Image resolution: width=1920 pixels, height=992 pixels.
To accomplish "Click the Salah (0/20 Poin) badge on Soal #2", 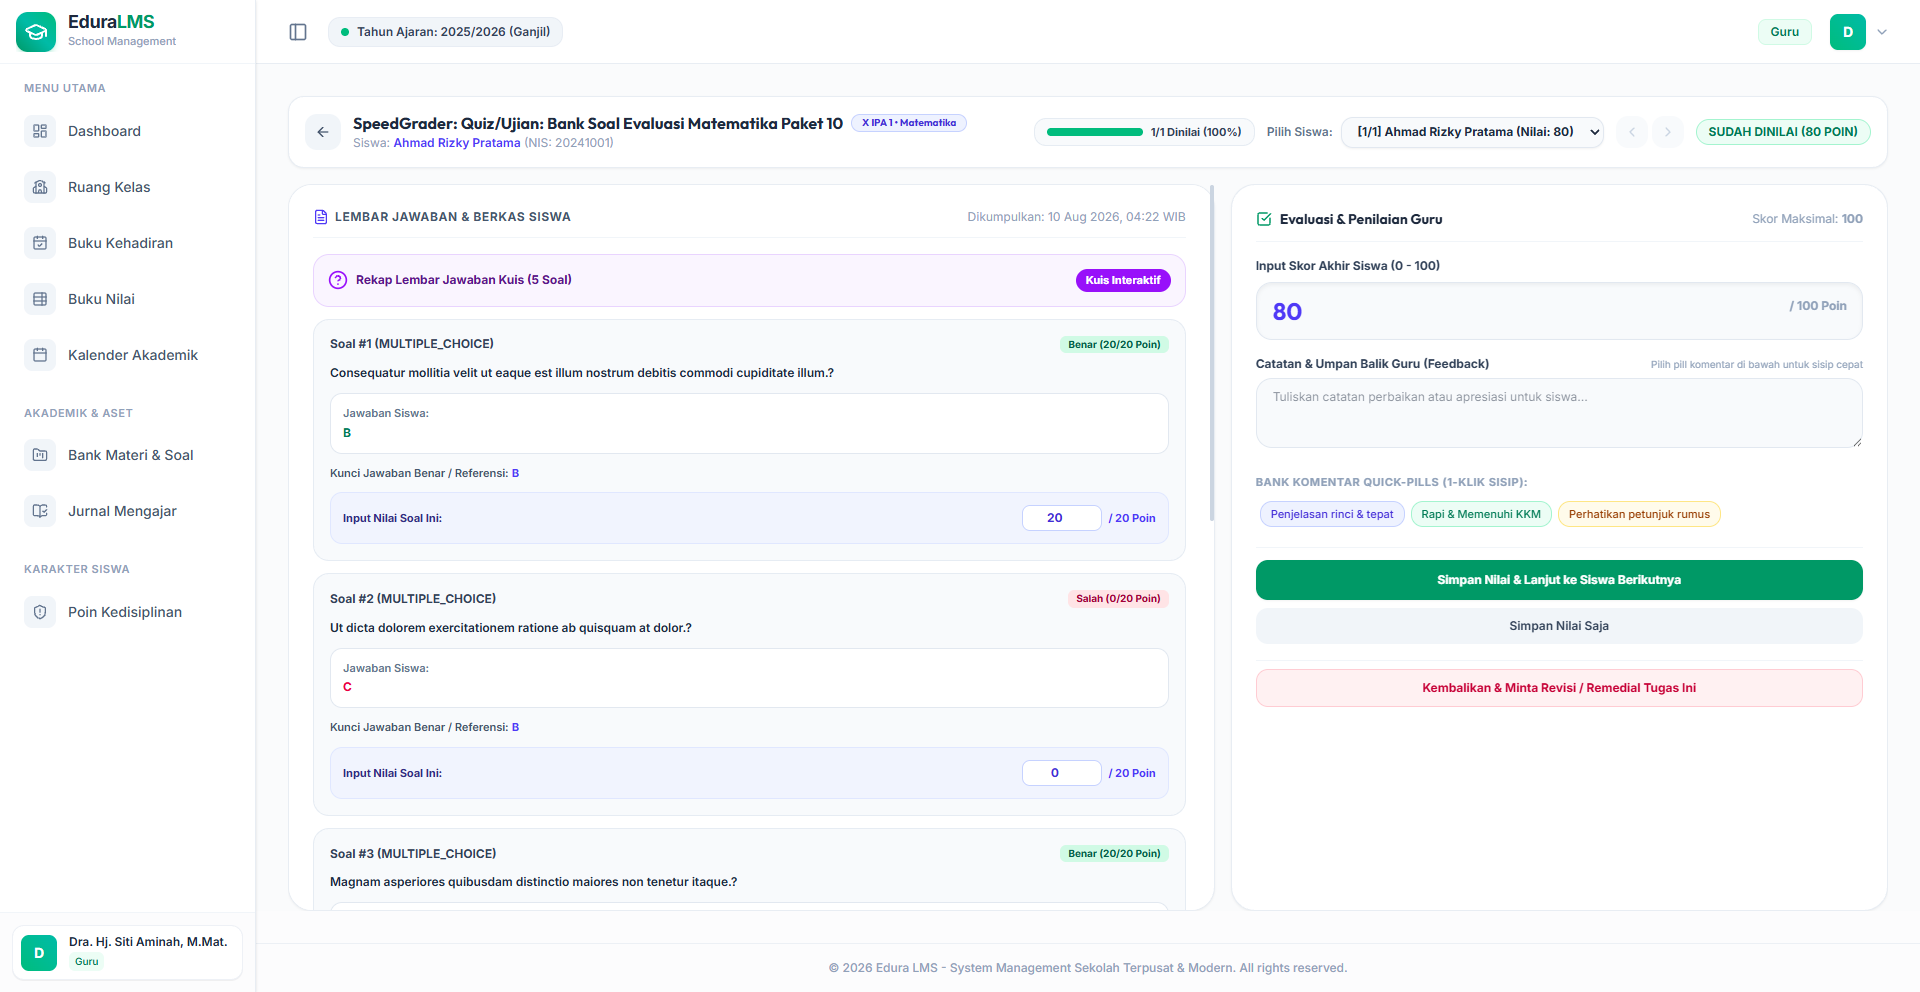I will [x=1118, y=599].
